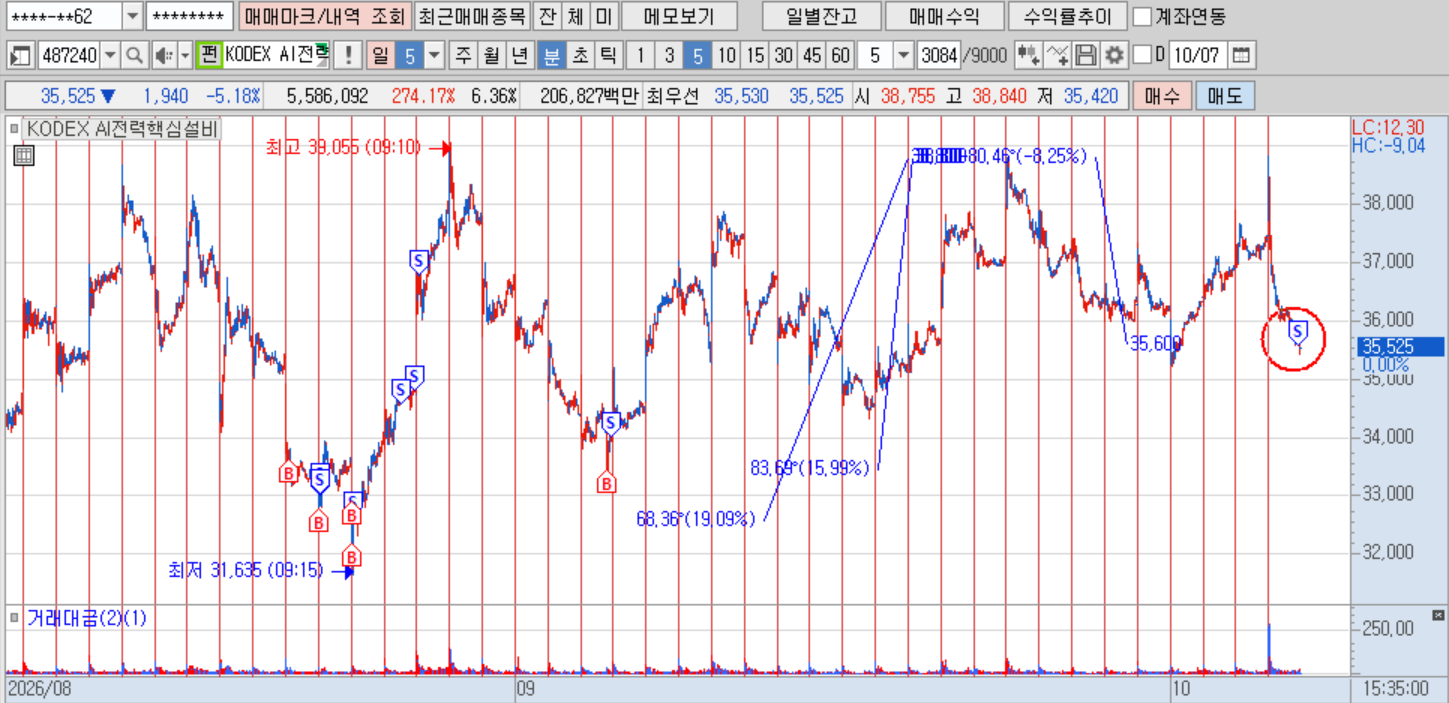Click the blue 매도 sell button
Image resolution: width=1449 pixels, height=703 pixels.
pos(1225,96)
